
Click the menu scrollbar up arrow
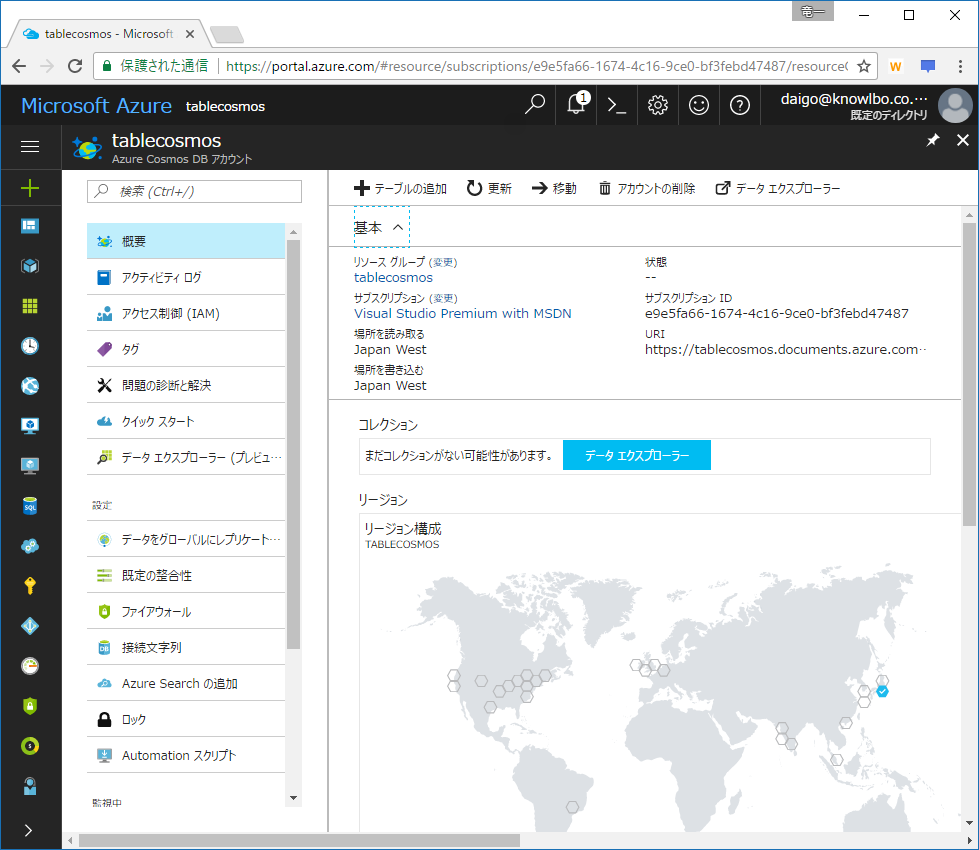coord(293,232)
